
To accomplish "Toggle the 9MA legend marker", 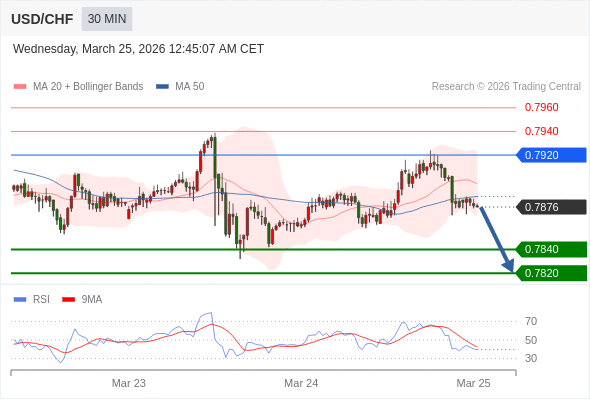I will tap(68, 300).
